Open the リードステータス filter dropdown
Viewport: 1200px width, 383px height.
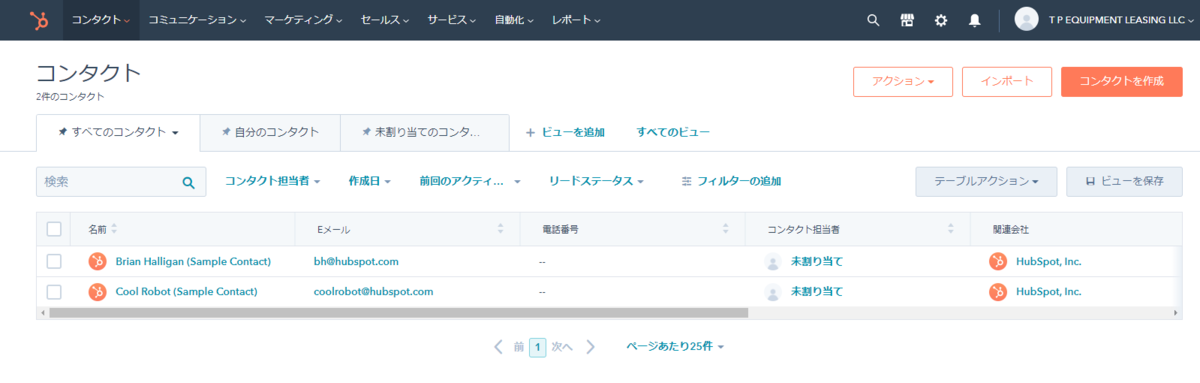[x=596, y=181]
